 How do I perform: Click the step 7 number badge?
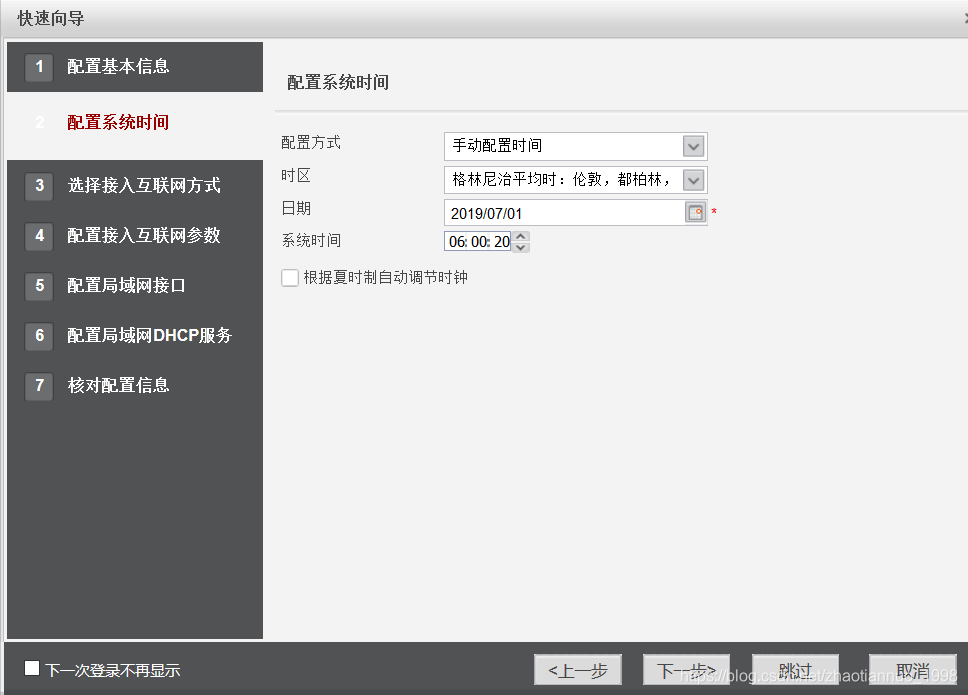click(40, 385)
